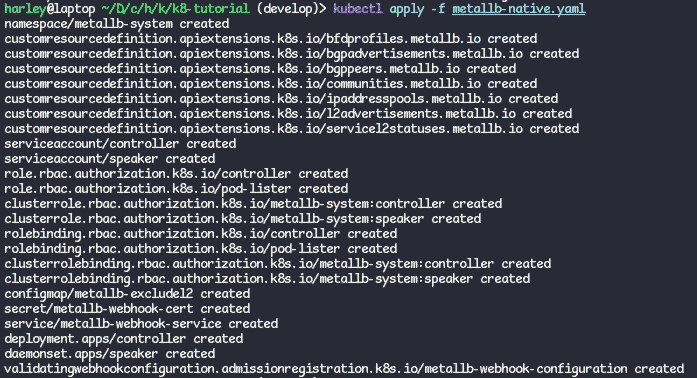Click the communities.metallb.io output line
This screenshot has width=697, height=378.
click(x=271, y=84)
